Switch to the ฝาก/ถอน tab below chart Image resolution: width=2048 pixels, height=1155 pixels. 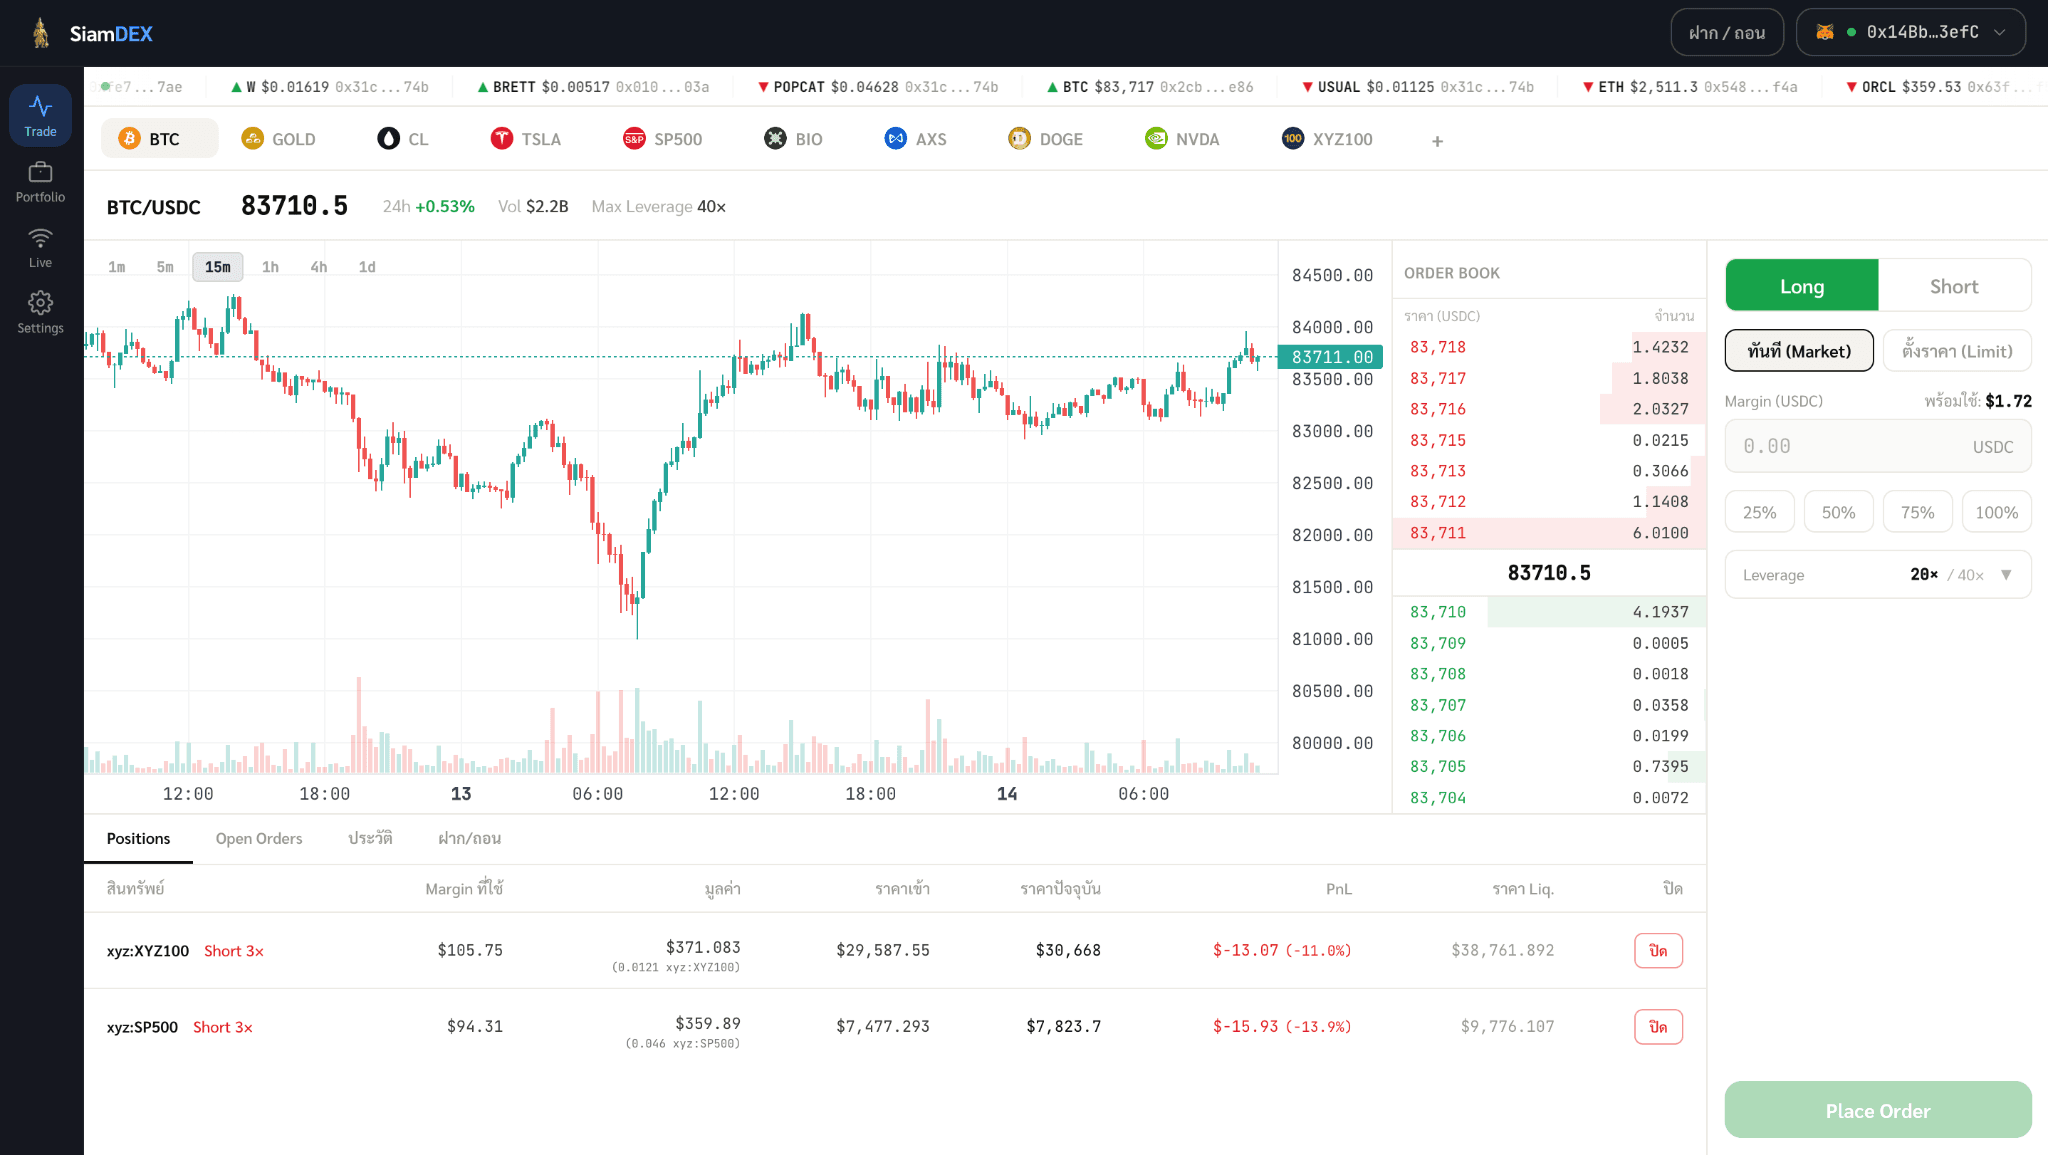click(469, 839)
